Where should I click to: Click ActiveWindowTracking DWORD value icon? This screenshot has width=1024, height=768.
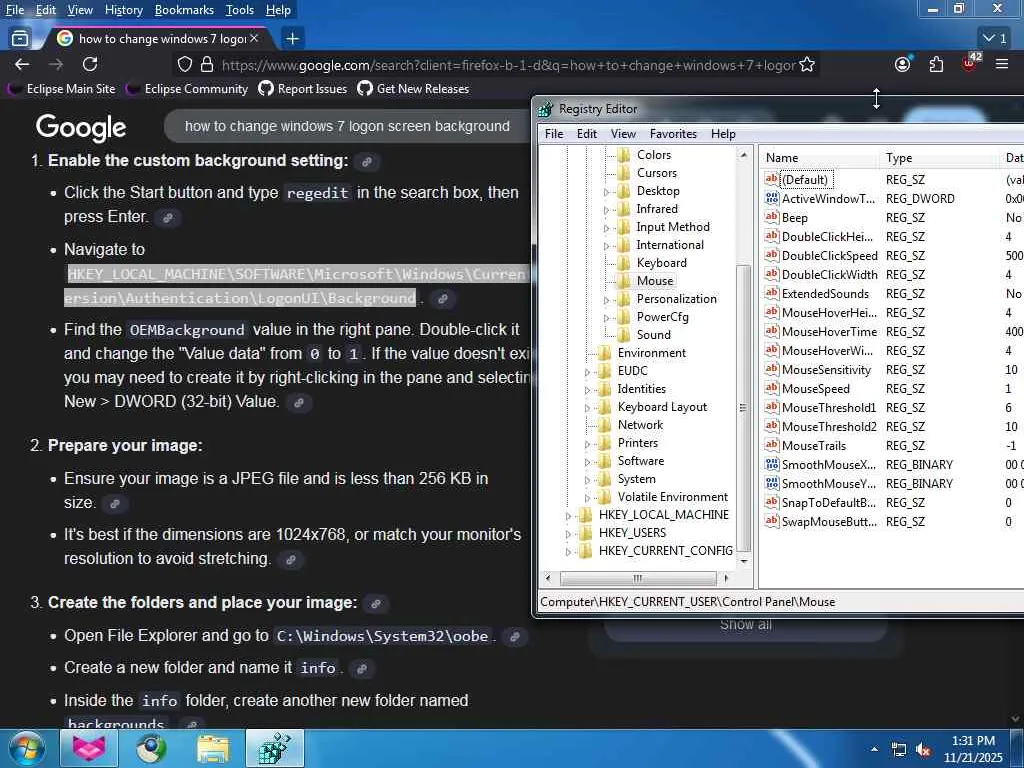[x=772, y=198]
